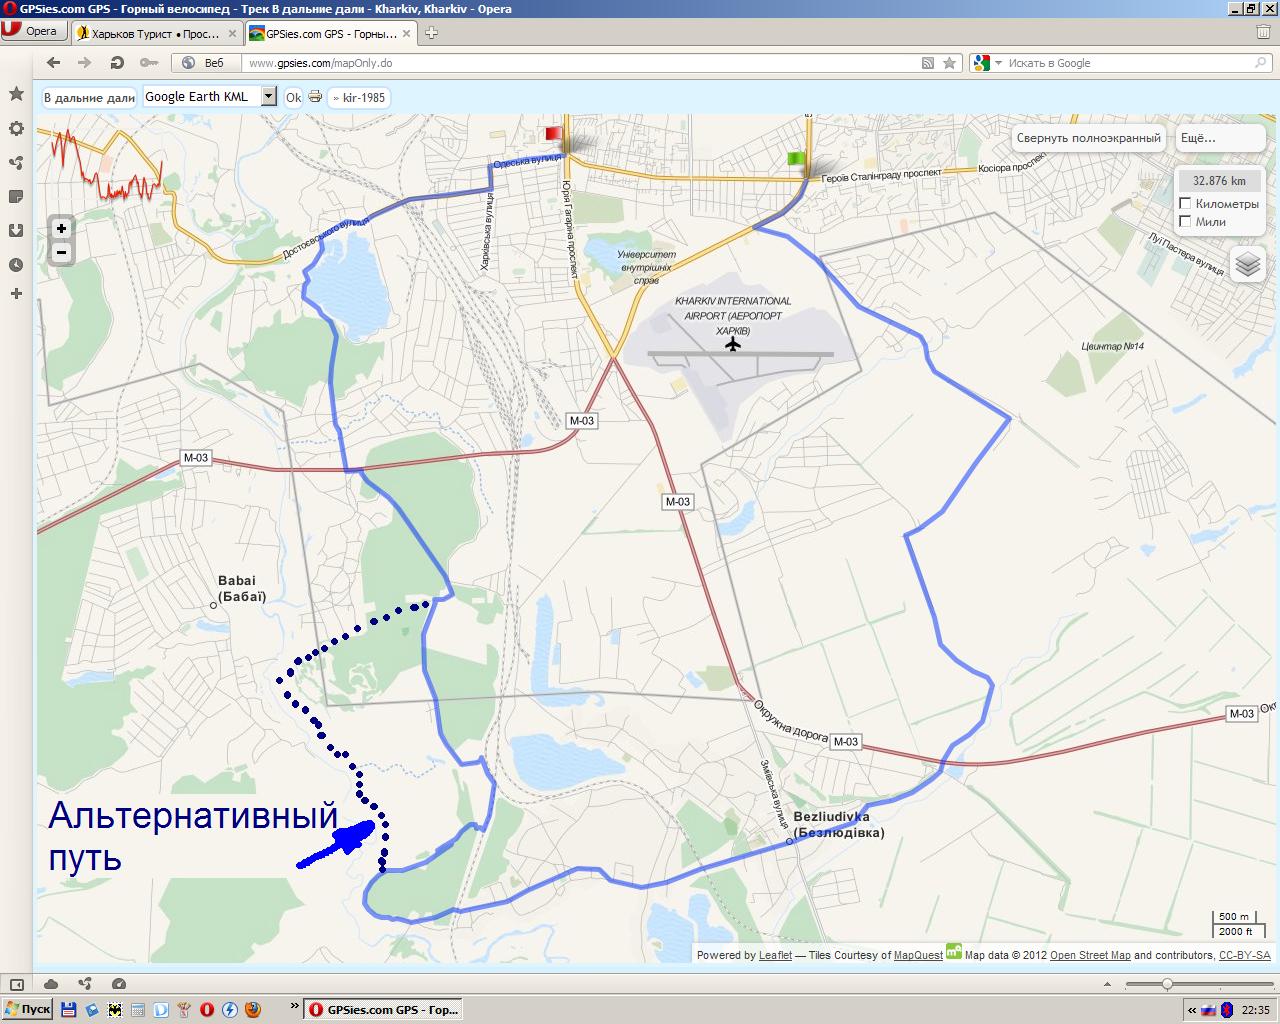Open the map layers selector
This screenshot has width=1280, height=1024.
pyautogui.click(x=1247, y=264)
